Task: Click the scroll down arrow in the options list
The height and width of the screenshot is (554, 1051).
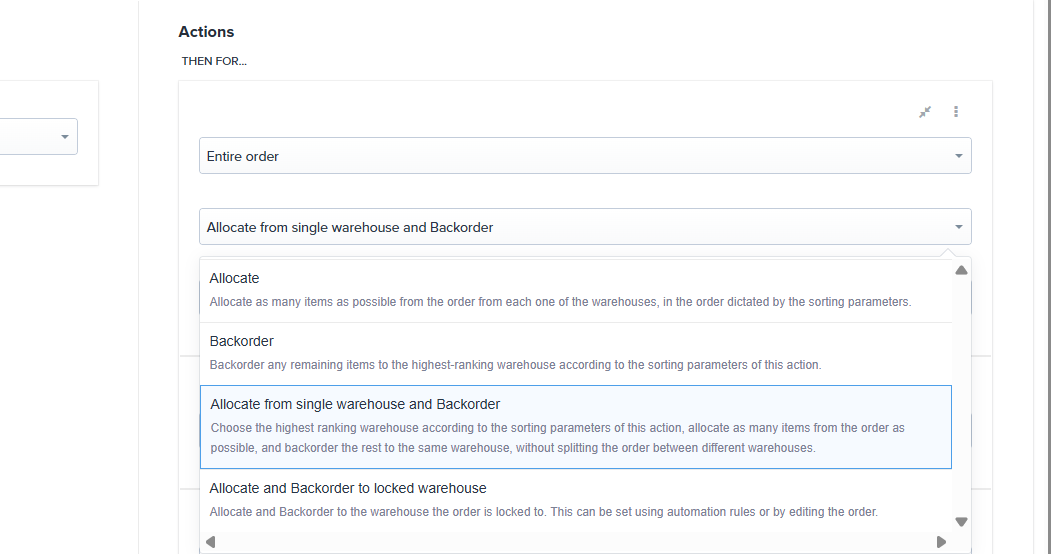Action: [961, 521]
